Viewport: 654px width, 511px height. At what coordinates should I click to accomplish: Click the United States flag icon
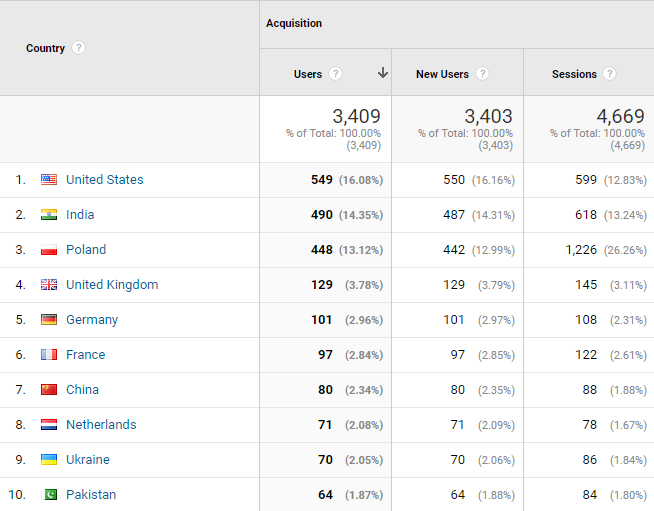(49, 180)
